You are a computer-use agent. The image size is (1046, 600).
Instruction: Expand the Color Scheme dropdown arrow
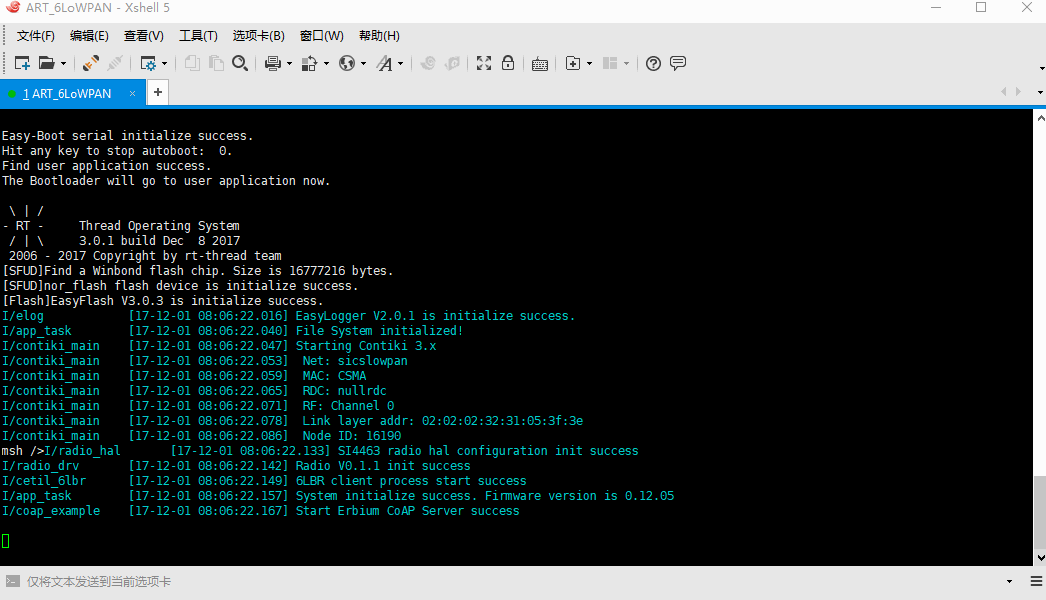point(326,63)
